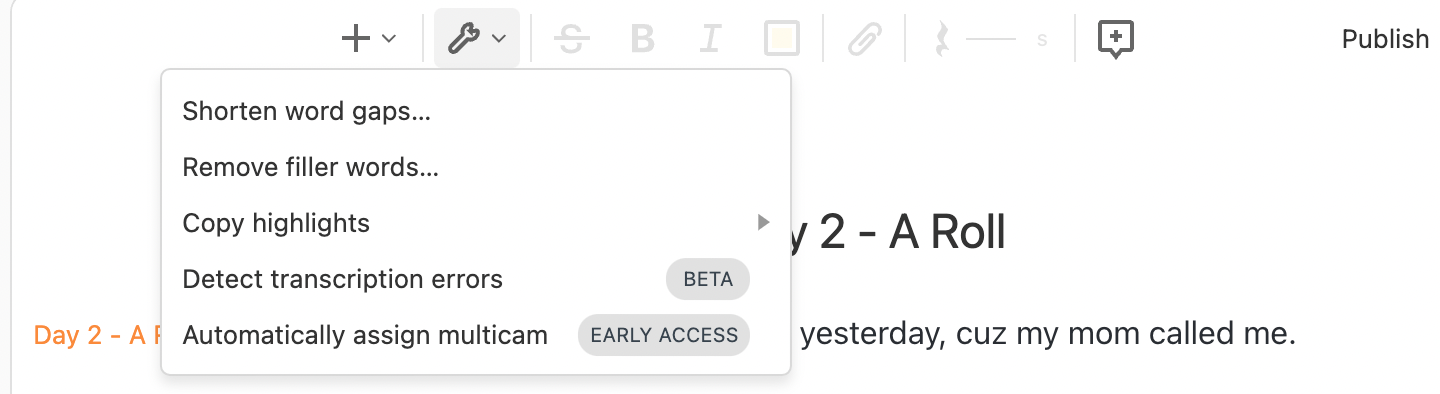This screenshot has width=1440, height=394.
Task: Click the add comment icon
Action: 1116,39
